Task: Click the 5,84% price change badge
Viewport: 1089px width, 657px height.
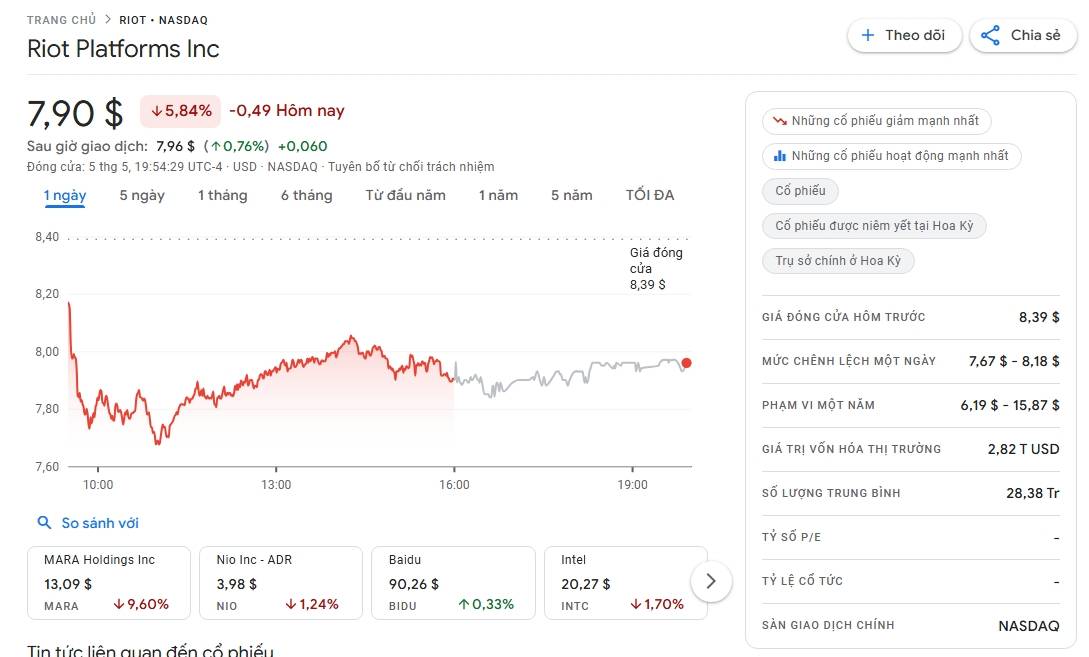Action: pos(181,111)
